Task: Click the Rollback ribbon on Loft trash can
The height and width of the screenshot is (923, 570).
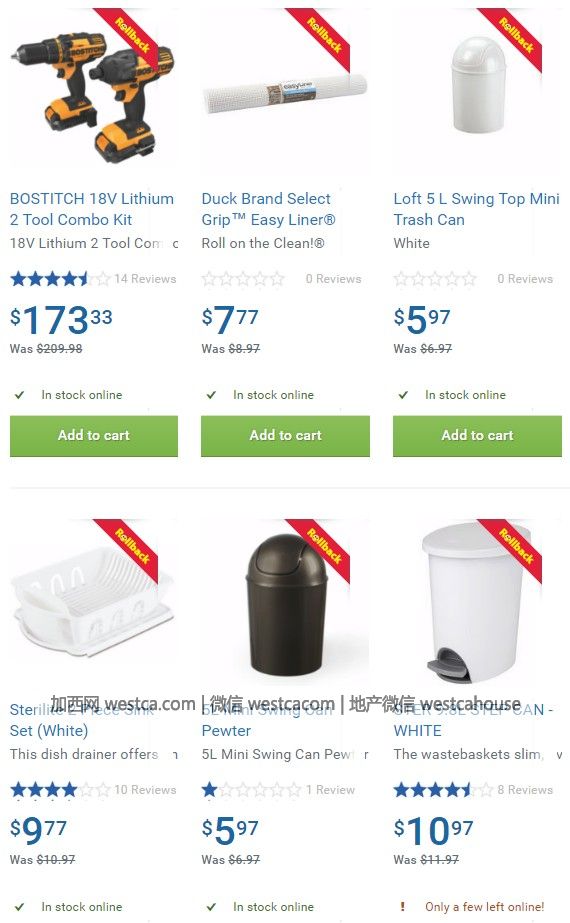Action: pyautogui.click(x=516, y=36)
